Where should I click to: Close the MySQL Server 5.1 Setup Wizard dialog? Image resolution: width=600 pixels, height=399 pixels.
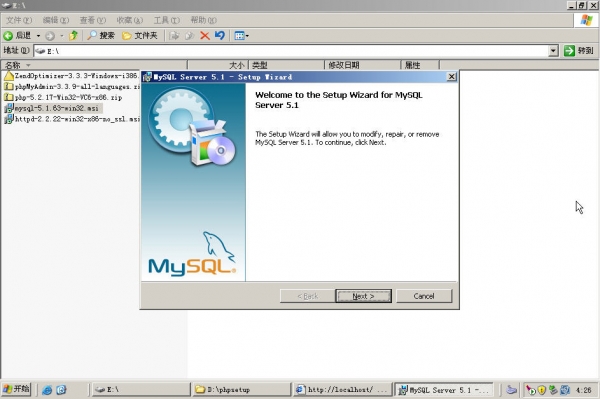click(x=452, y=77)
